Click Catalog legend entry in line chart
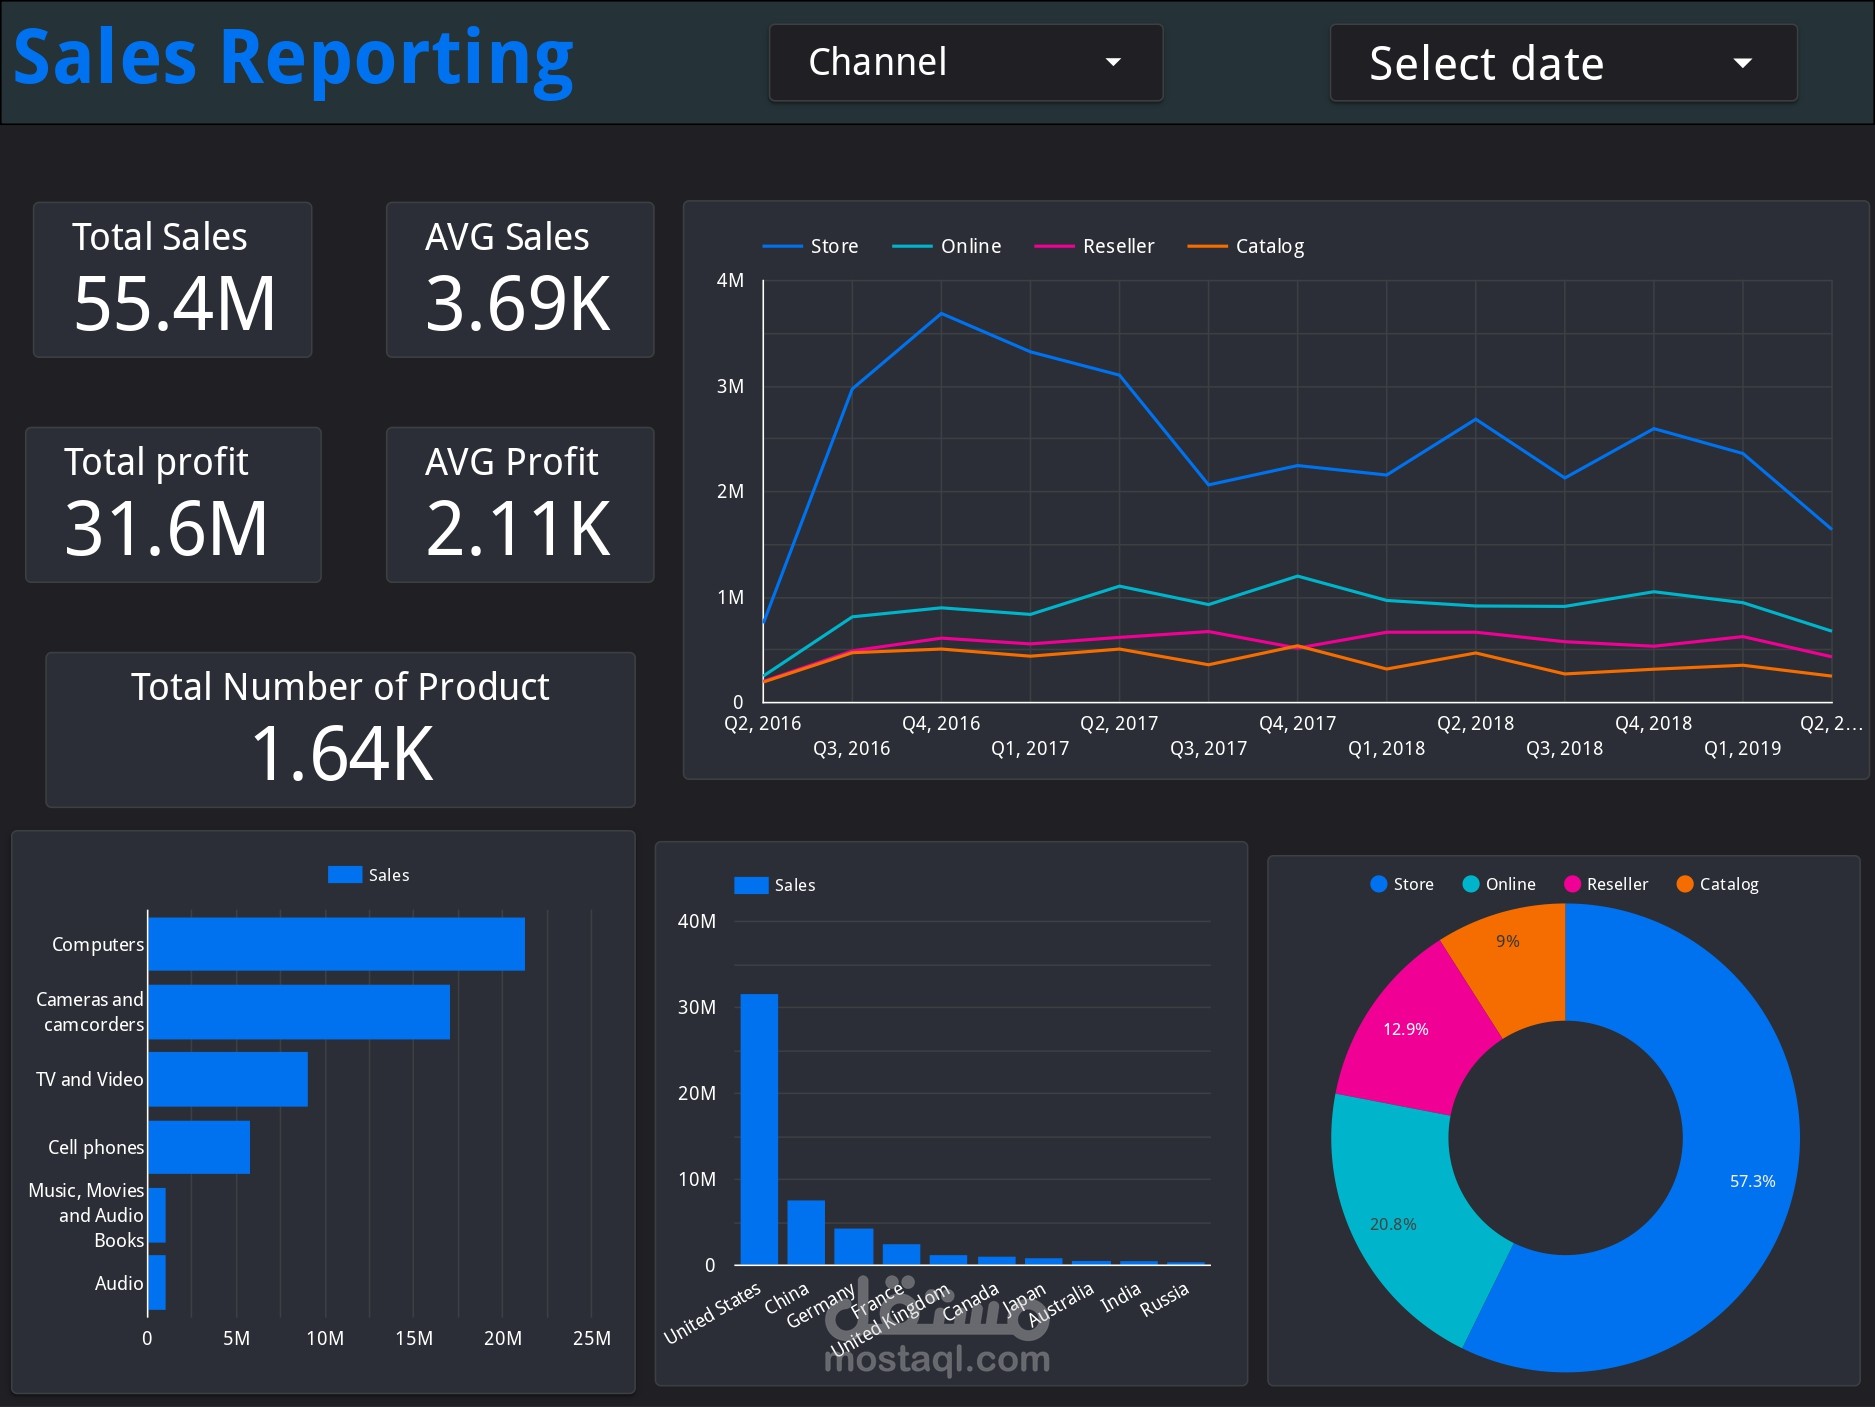 click(x=1245, y=246)
